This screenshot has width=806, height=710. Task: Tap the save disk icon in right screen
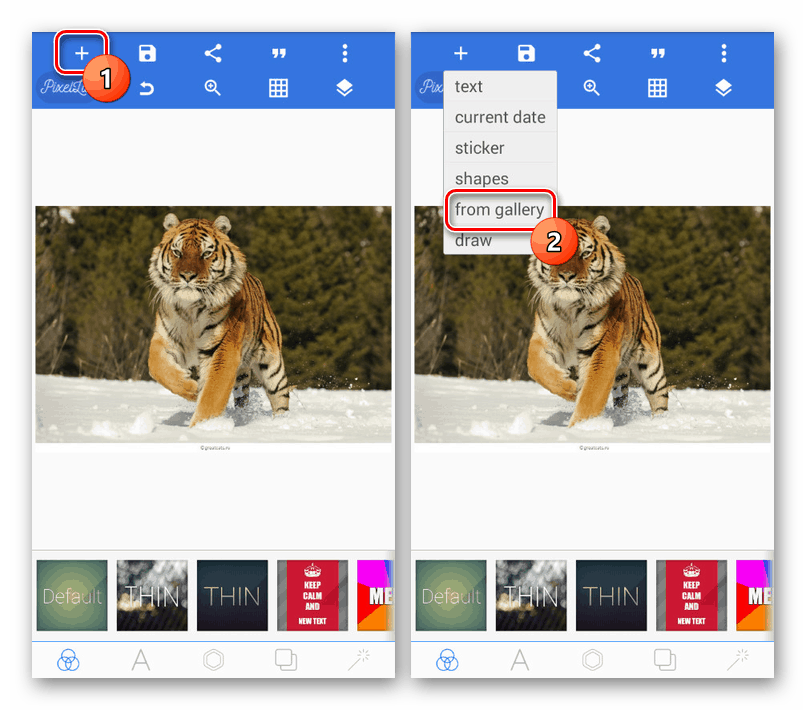point(526,53)
